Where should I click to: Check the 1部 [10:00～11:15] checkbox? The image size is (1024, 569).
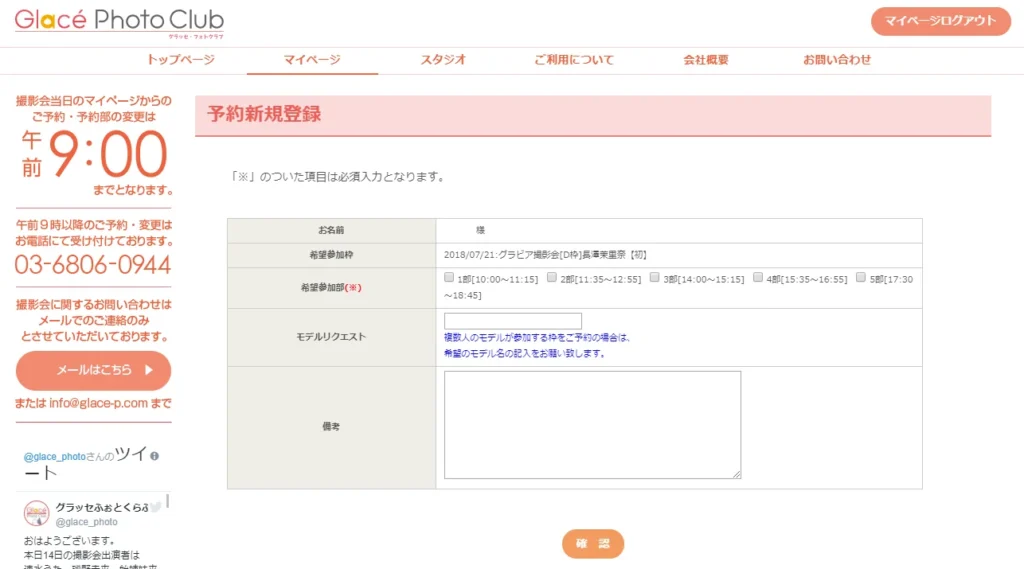[450, 278]
